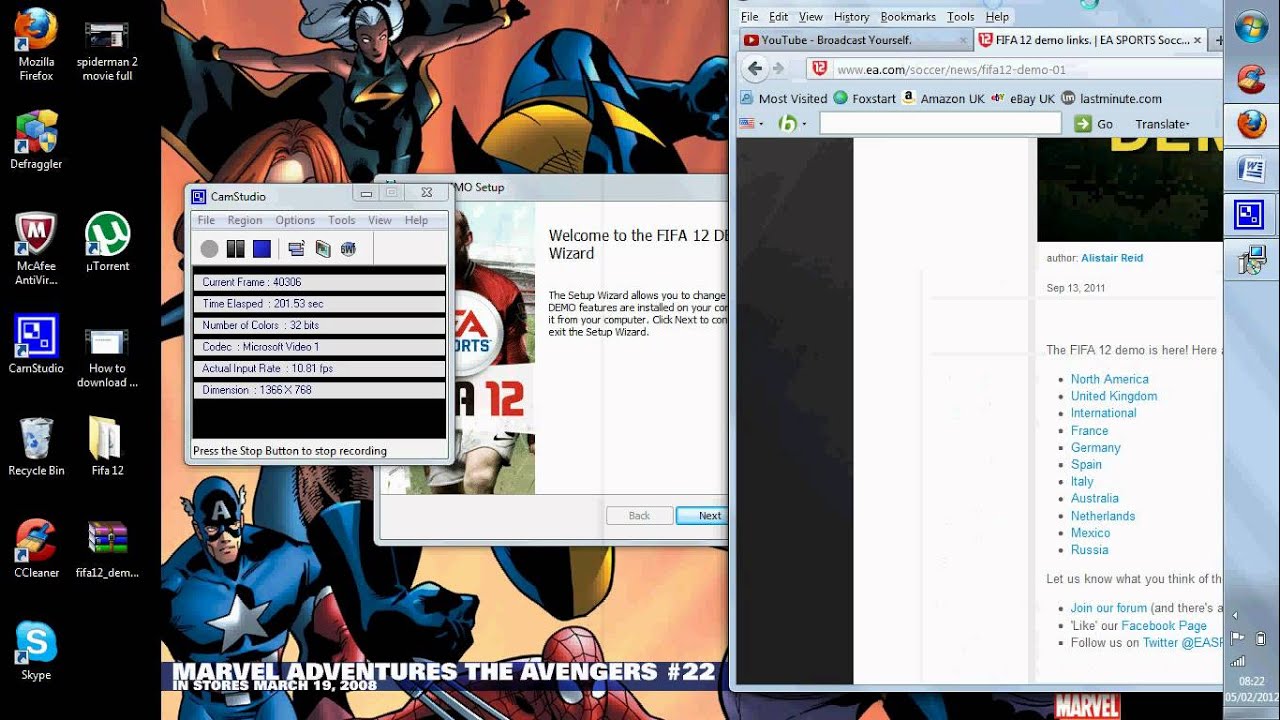Image resolution: width=1280 pixels, height=720 pixels.
Task: Open File menu in CamStudio
Action: click(206, 220)
